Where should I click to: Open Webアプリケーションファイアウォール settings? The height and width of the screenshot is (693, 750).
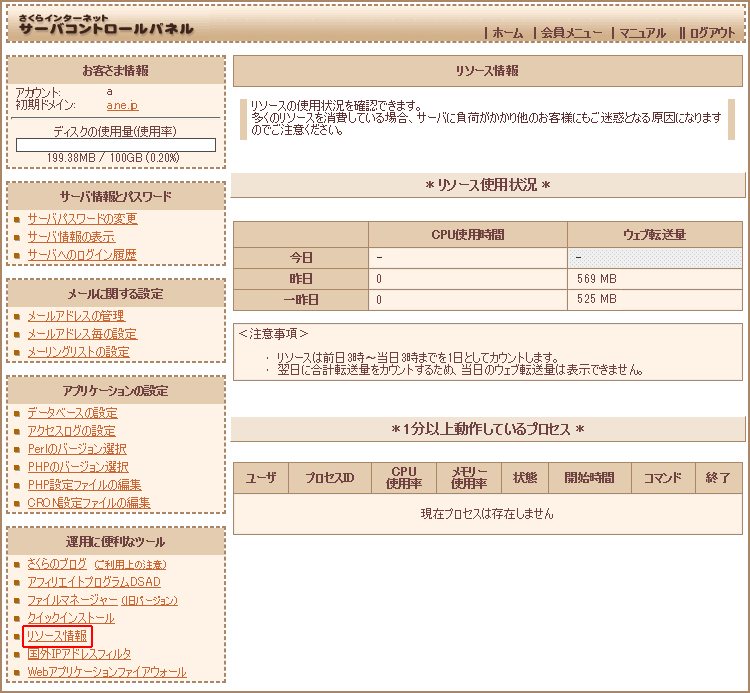click(x=107, y=672)
